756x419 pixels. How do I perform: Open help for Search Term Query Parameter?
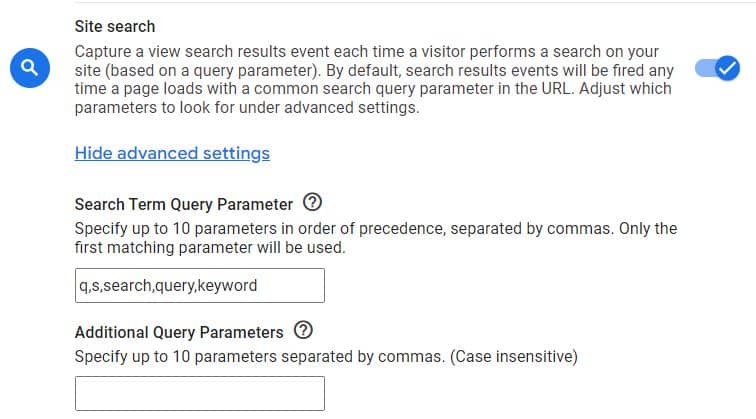pyautogui.click(x=312, y=202)
